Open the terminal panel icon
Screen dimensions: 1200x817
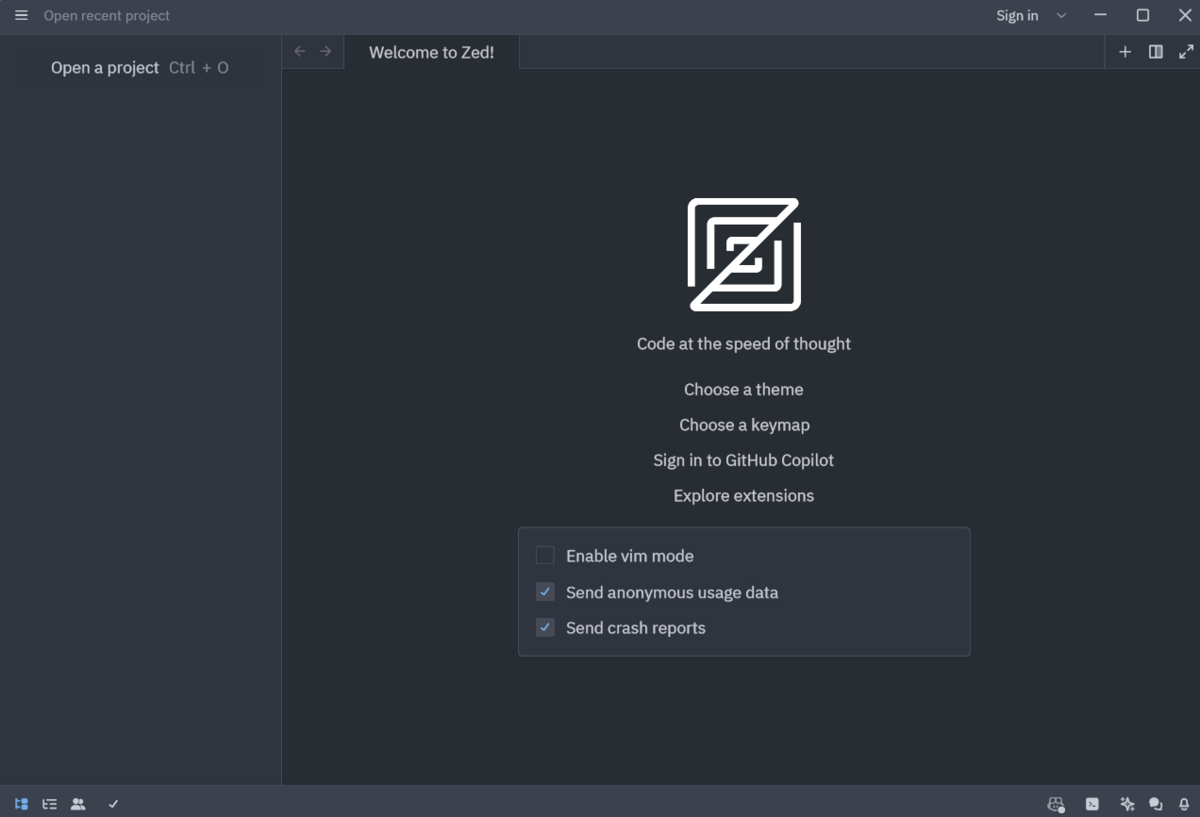pos(1091,803)
